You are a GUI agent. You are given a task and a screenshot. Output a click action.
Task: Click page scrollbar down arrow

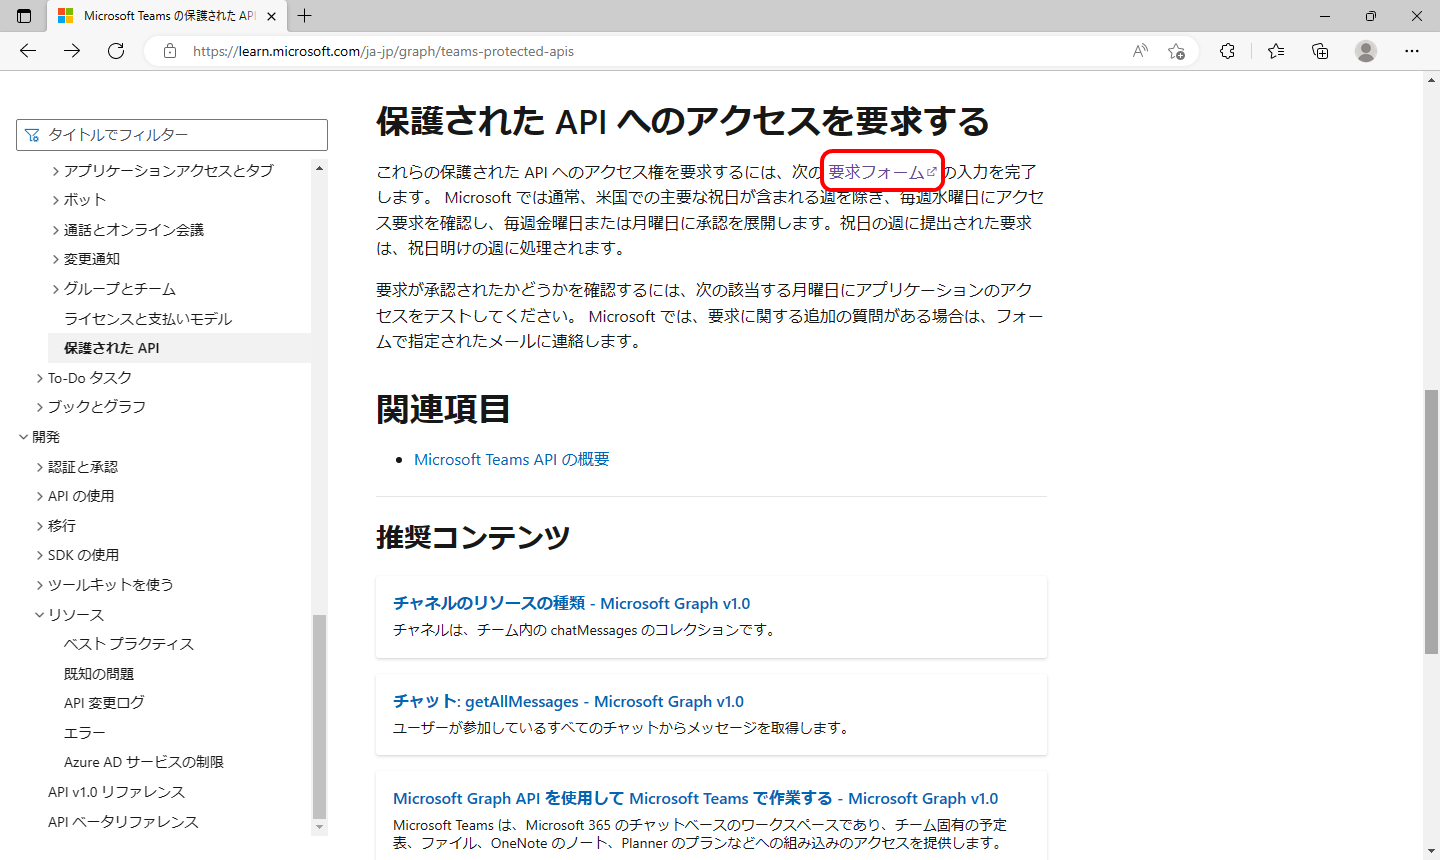click(x=1431, y=852)
